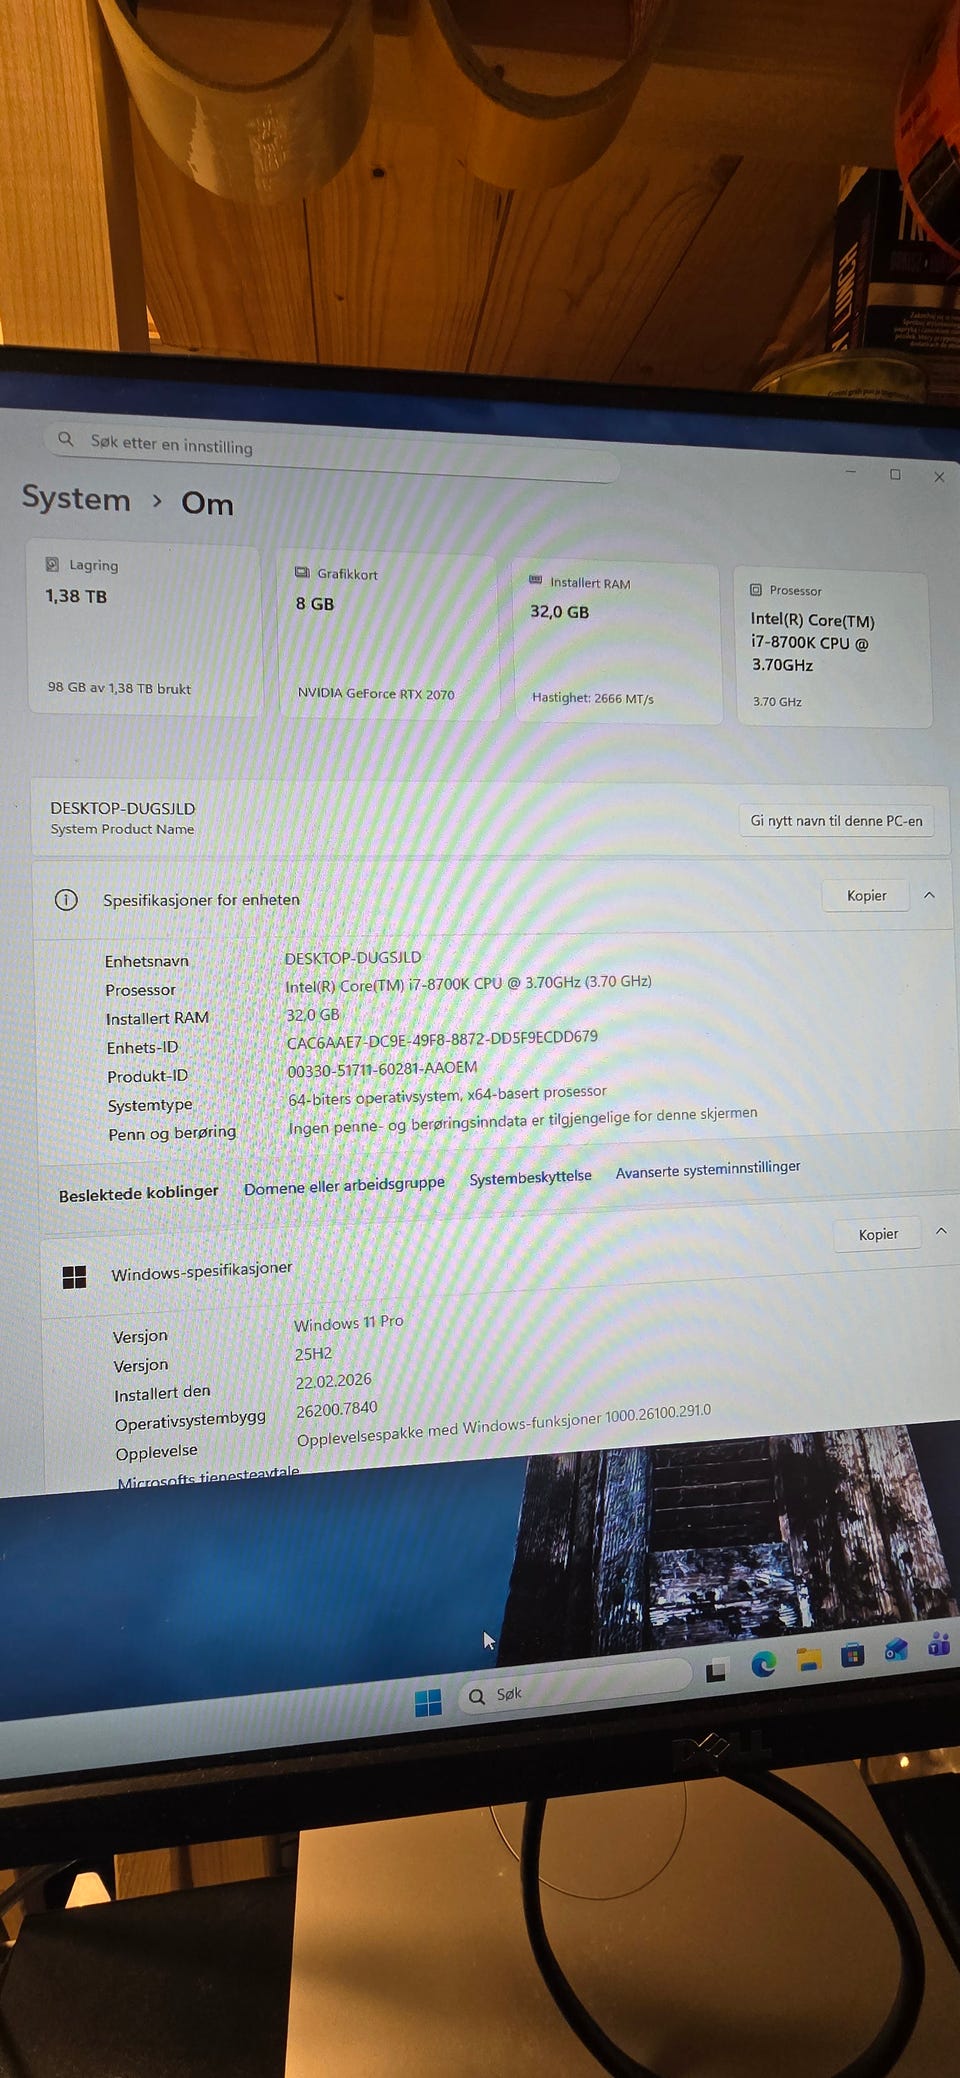Click '98 GB av 1,38 TB brukt' text
This screenshot has width=960, height=2078.
coord(119,688)
